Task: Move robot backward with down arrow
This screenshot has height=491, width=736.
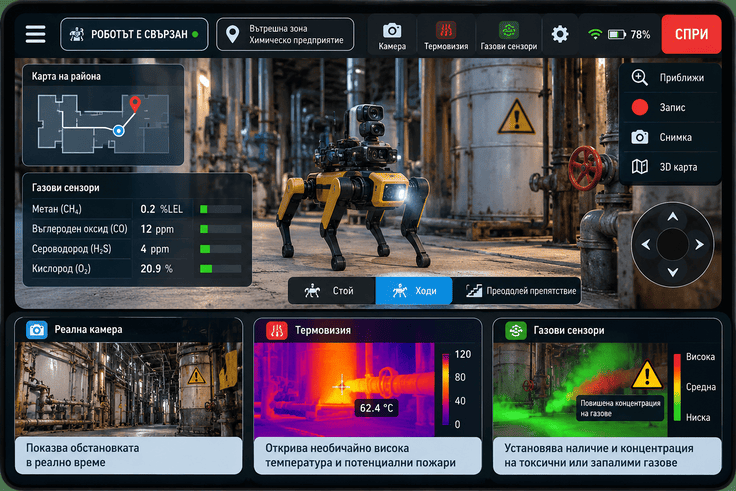Action: [x=673, y=272]
